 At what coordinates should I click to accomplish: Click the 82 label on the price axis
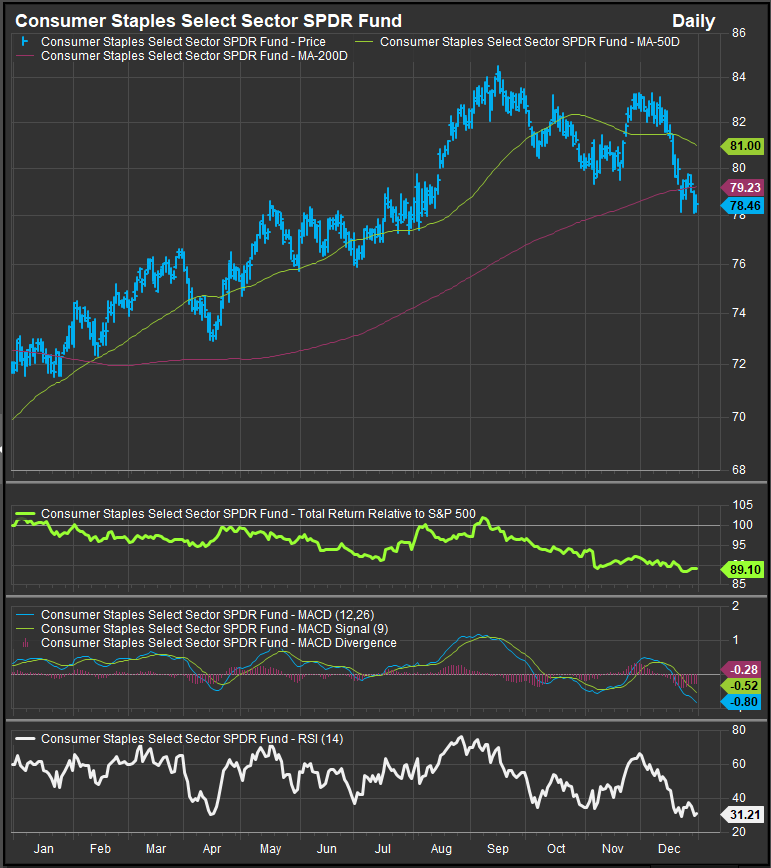point(739,122)
